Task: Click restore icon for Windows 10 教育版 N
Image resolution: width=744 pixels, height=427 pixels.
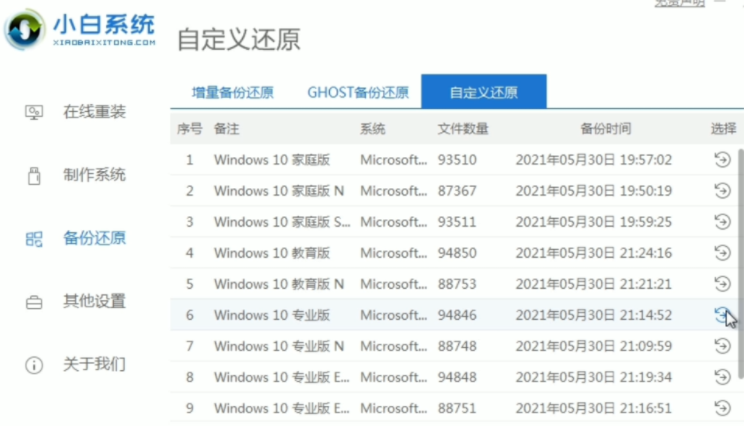Action: pos(722,284)
